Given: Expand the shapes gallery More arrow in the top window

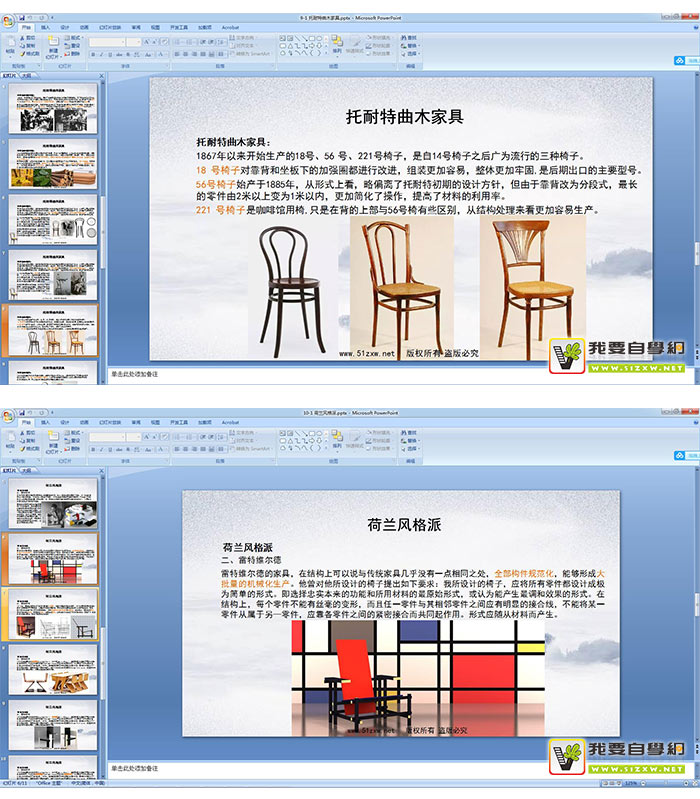Looking at the screenshot, I should click(x=326, y=53).
